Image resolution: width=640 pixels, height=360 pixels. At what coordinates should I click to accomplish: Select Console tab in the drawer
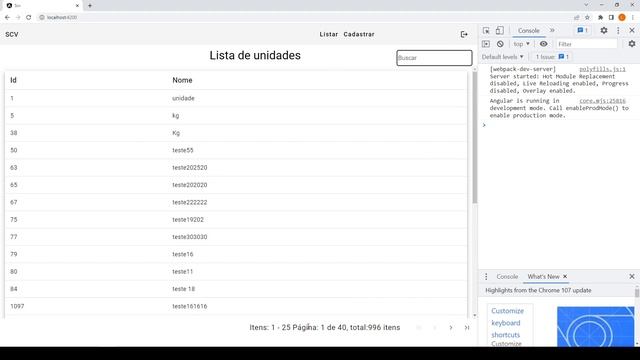click(x=507, y=277)
